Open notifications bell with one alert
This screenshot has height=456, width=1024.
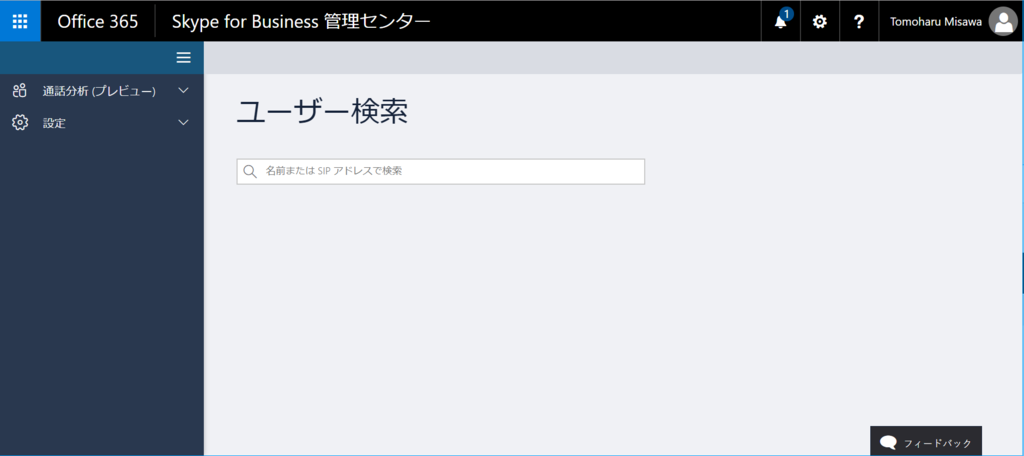click(x=781, y=21)
